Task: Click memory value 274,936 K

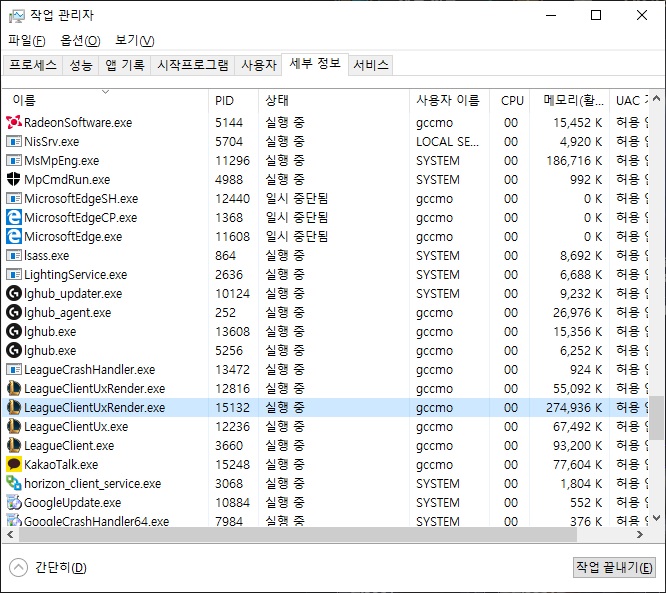Action: pos(574,407)
